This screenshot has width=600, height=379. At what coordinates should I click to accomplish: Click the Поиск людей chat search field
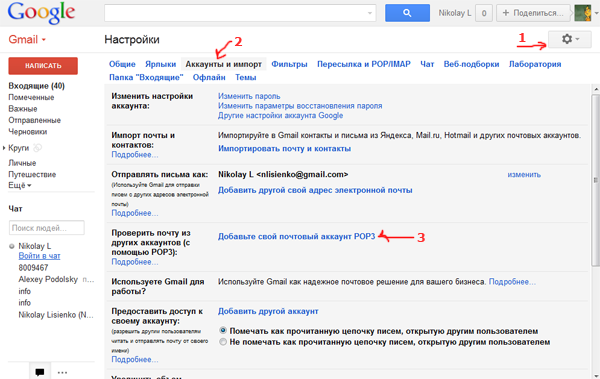click(x=47, y=228)
